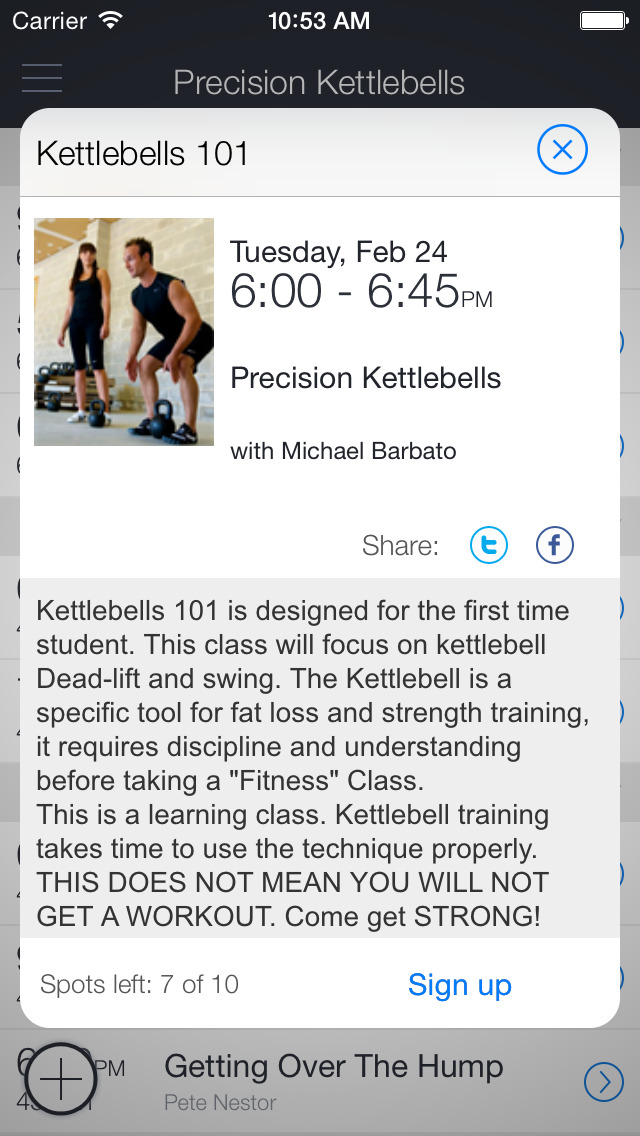The height and width of the screenshot is (1136, 640).
Task: Sign up for the class
Action: pyautogui.click(x=459, y=985)
